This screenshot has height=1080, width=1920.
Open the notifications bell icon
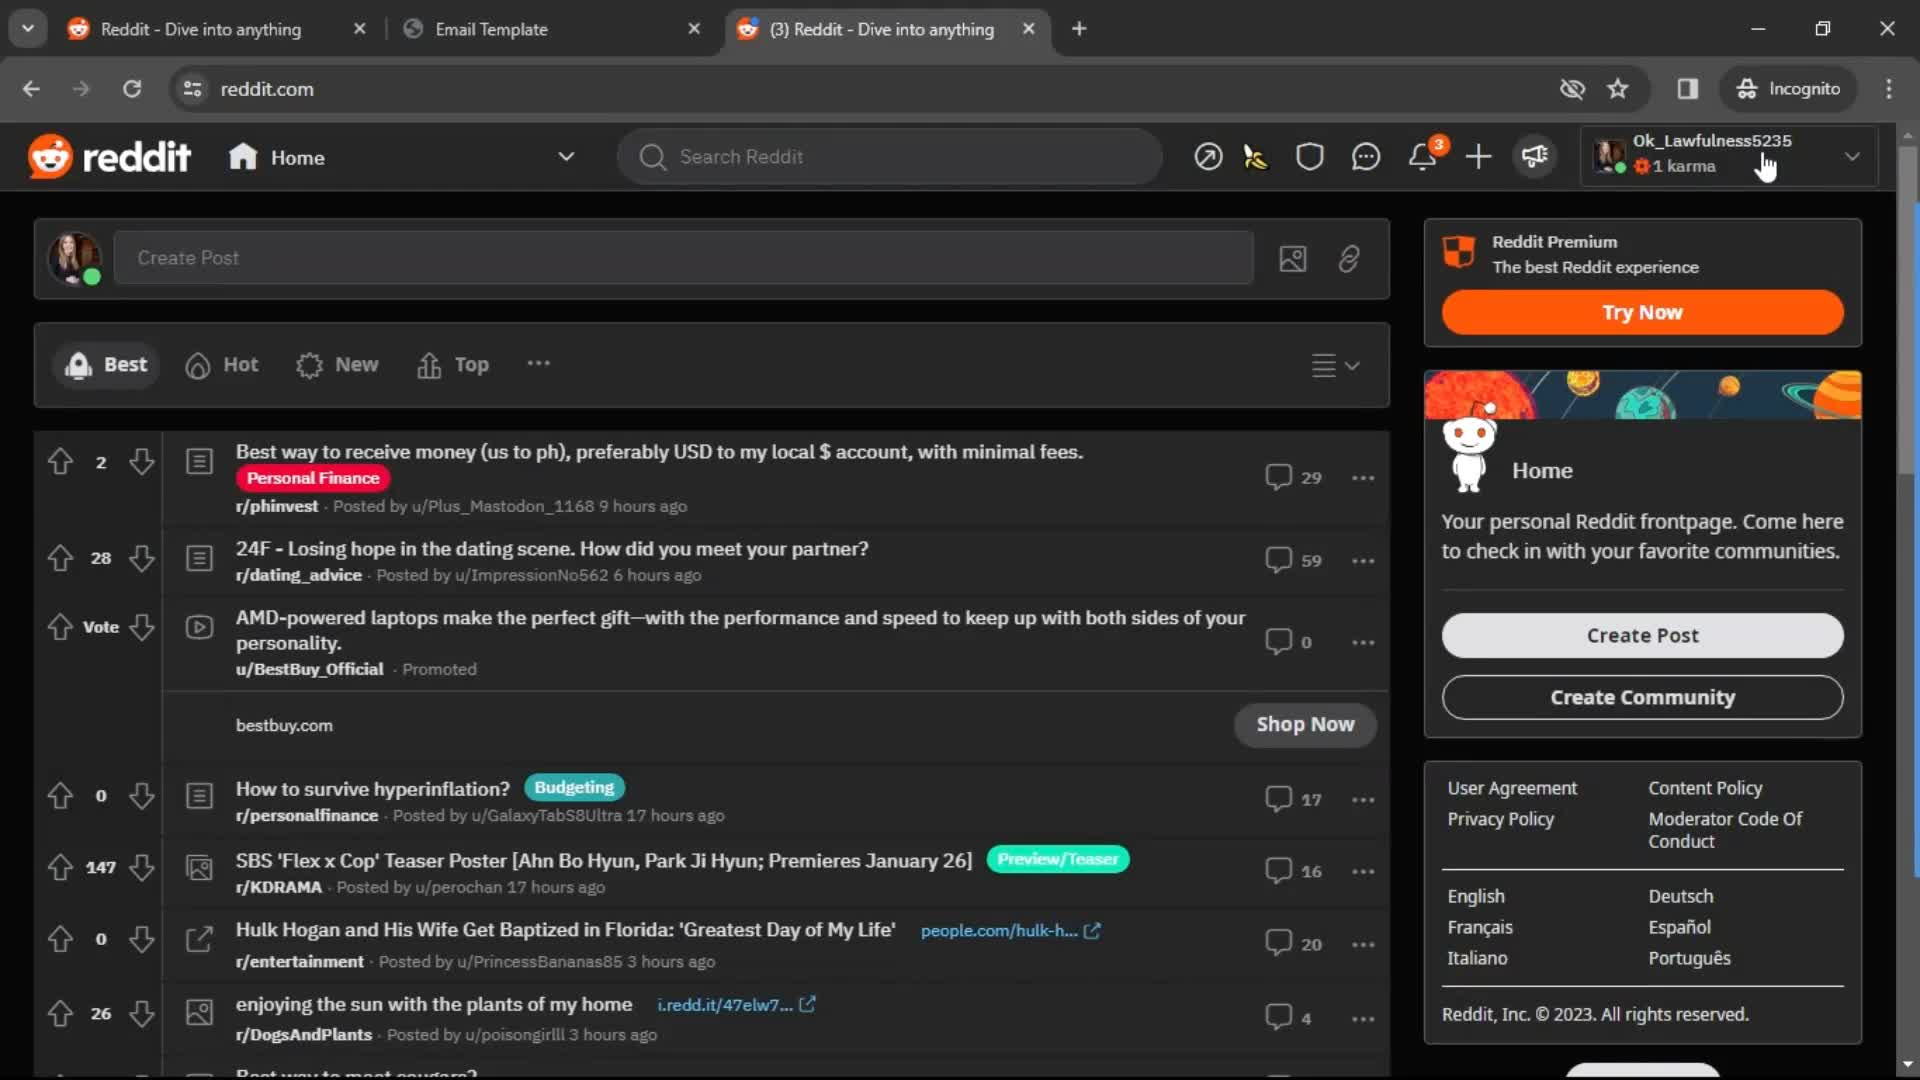(1422, 157)
